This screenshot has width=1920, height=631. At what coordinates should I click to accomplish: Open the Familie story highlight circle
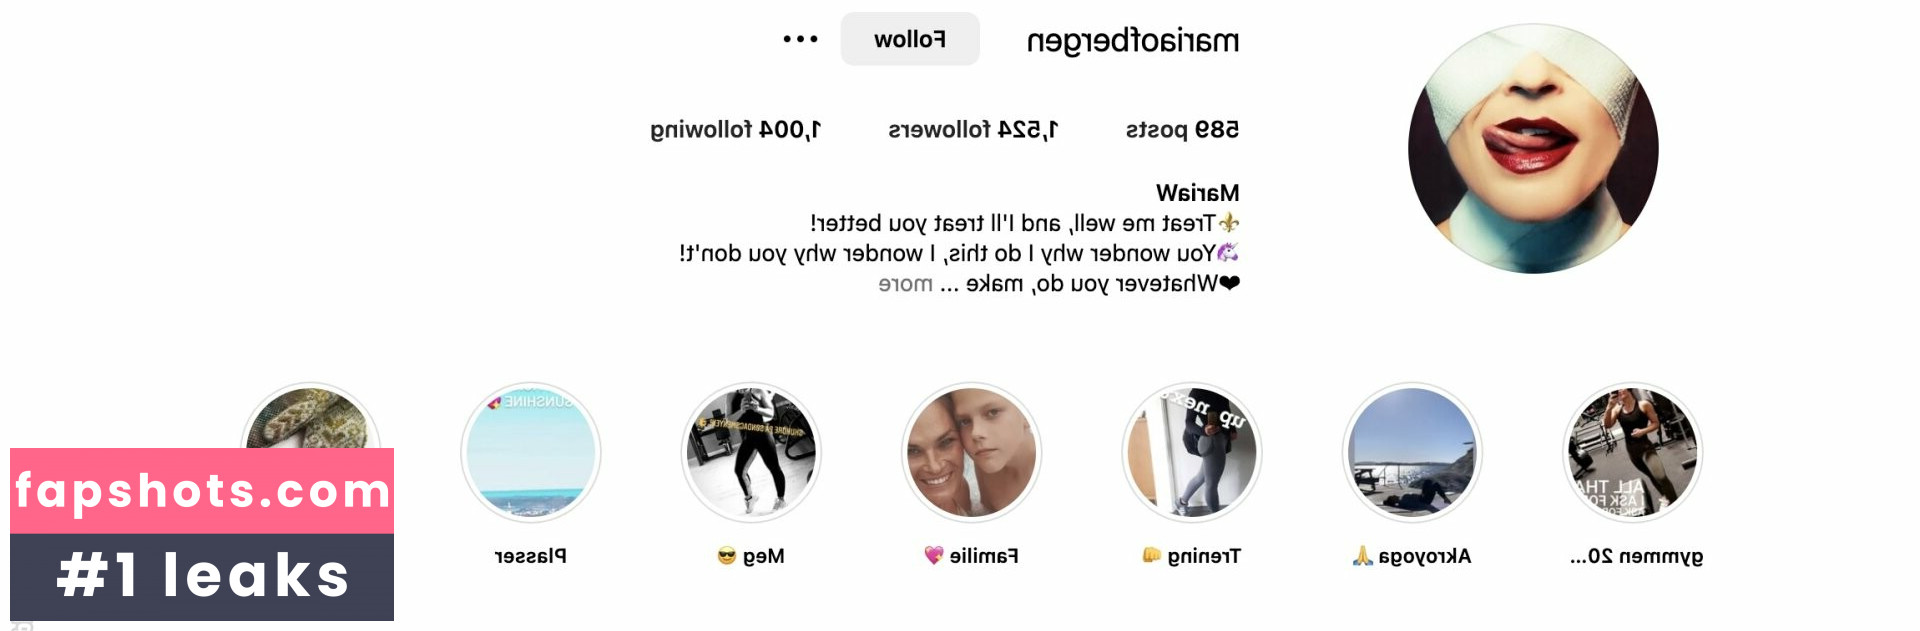pyautogui.click(x=972, y=453)
